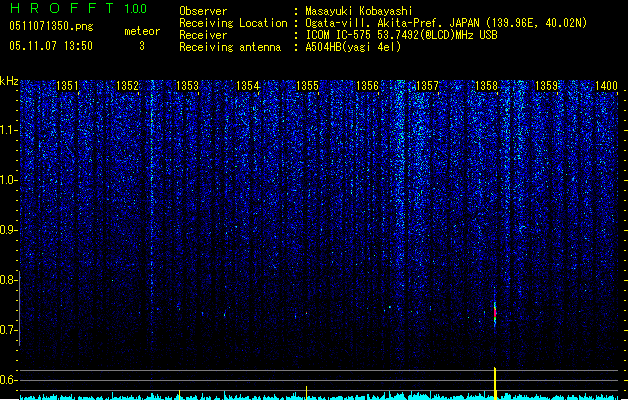Click the meteor count value 3

tap(142, 46)
